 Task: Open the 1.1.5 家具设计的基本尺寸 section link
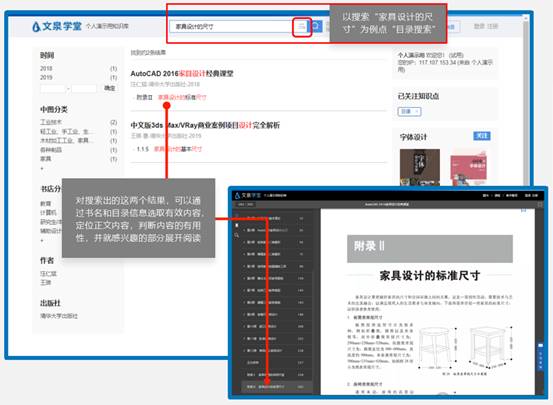(x=169, y=149)
